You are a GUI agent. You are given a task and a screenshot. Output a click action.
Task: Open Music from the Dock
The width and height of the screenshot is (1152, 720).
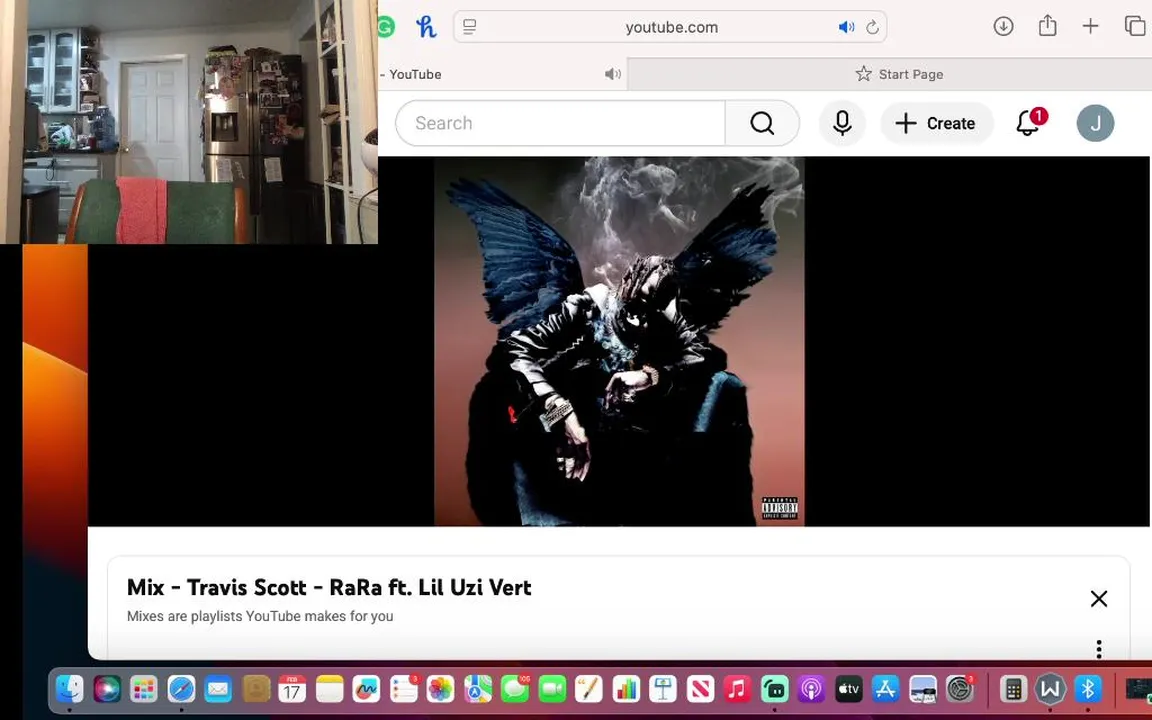coord(737,689)
